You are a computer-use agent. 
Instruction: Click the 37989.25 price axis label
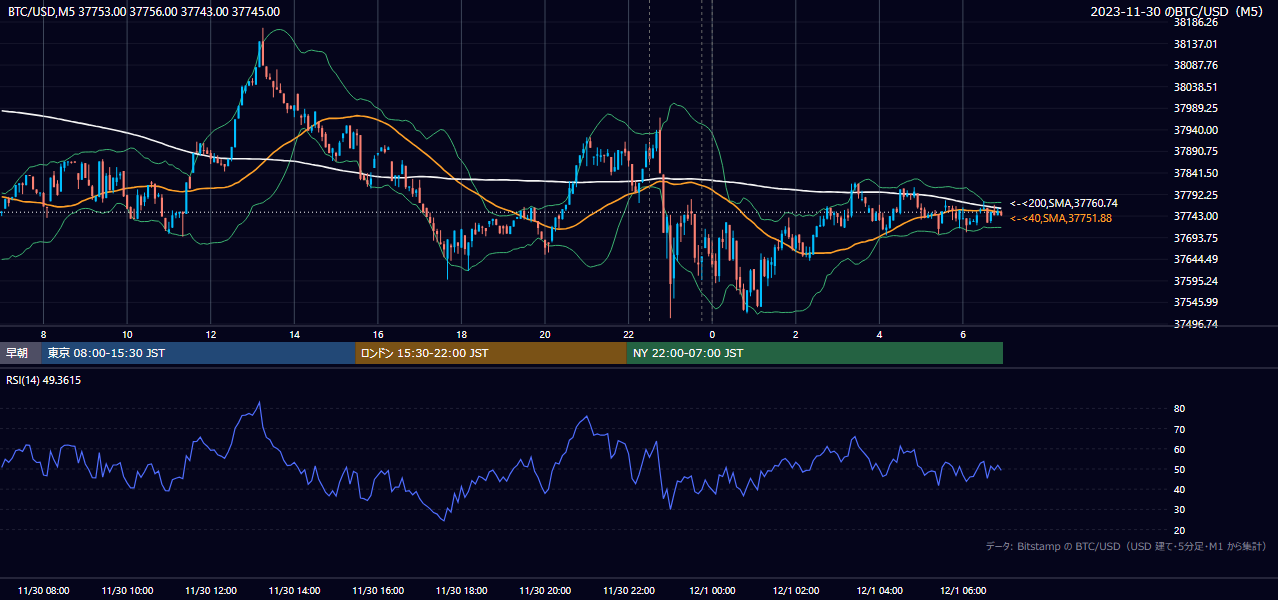(x=1196, y=108)
